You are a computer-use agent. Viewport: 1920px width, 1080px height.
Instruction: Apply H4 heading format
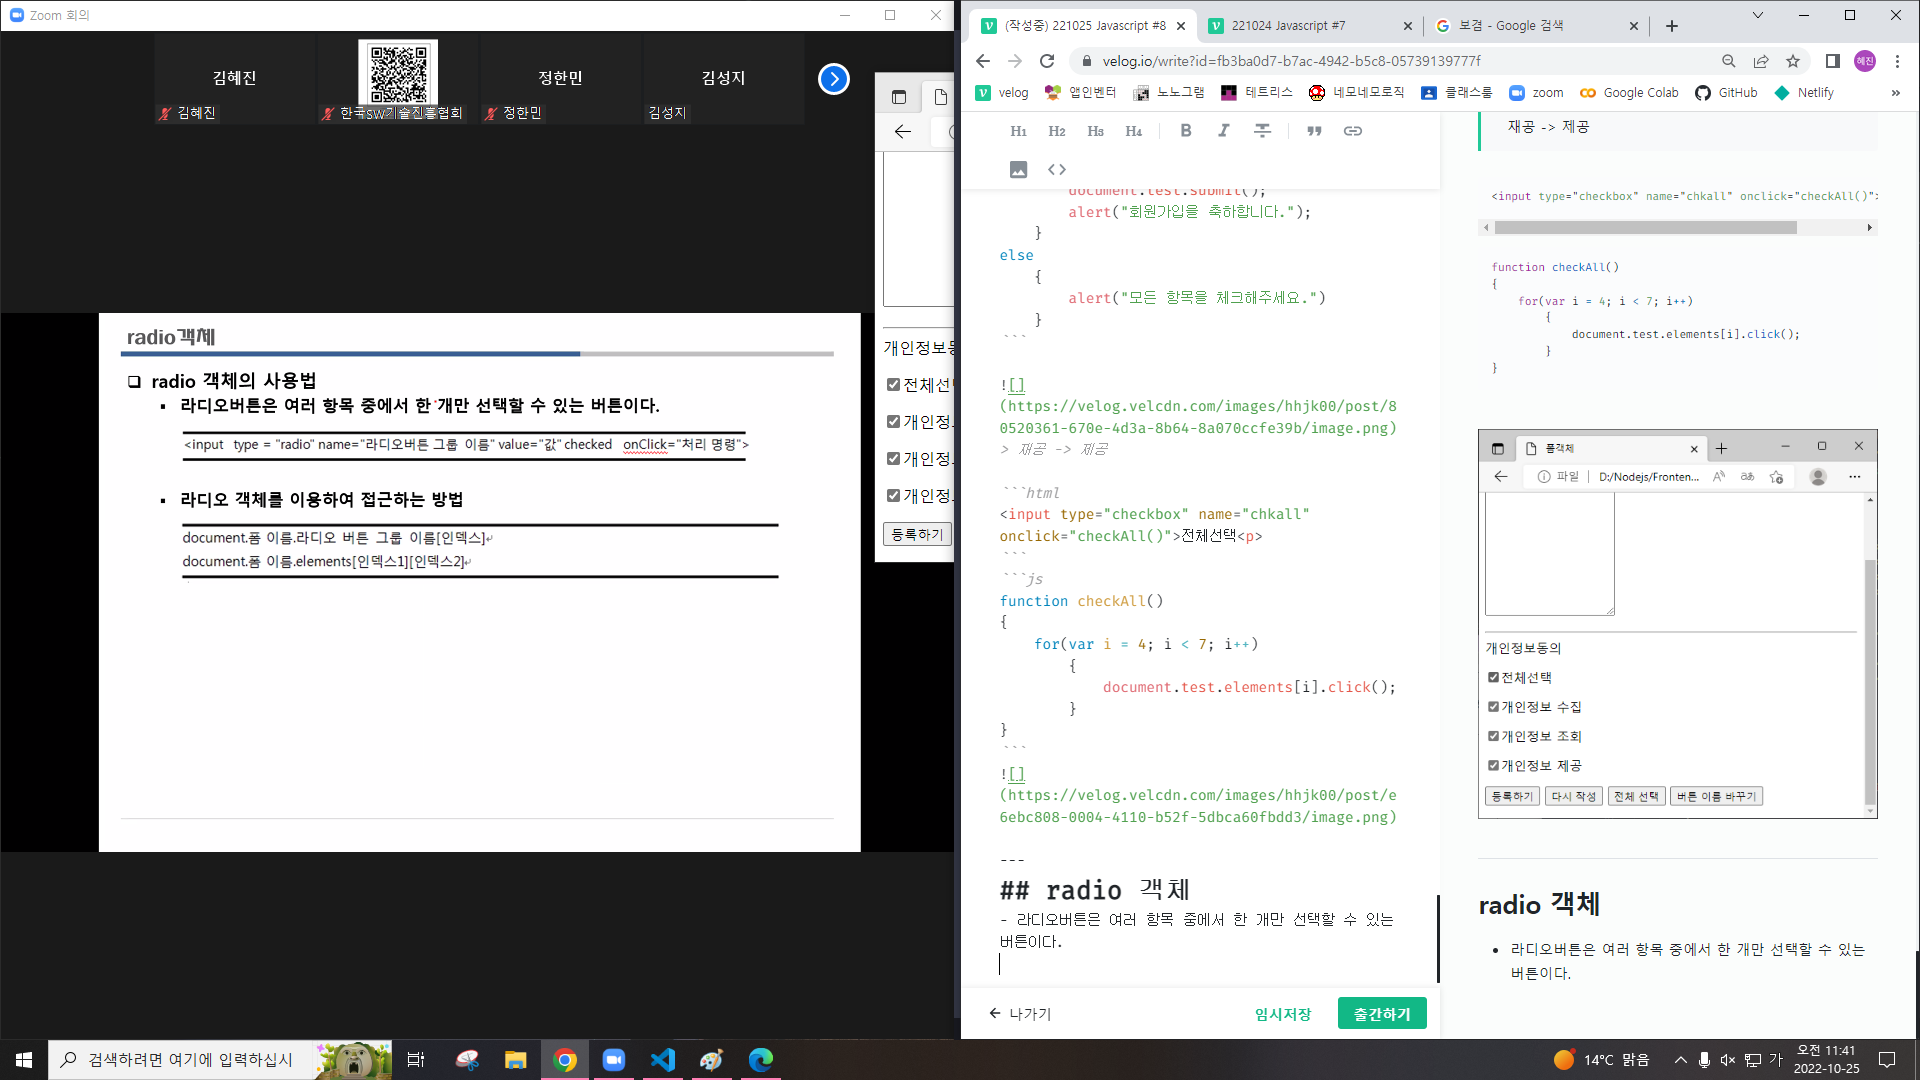pos(1133,131)
